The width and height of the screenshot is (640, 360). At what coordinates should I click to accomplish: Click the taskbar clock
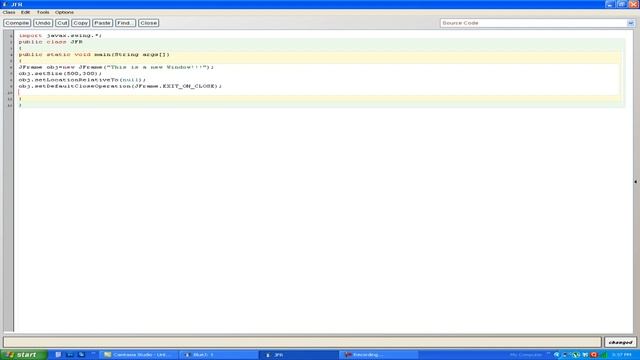[622, 355]
